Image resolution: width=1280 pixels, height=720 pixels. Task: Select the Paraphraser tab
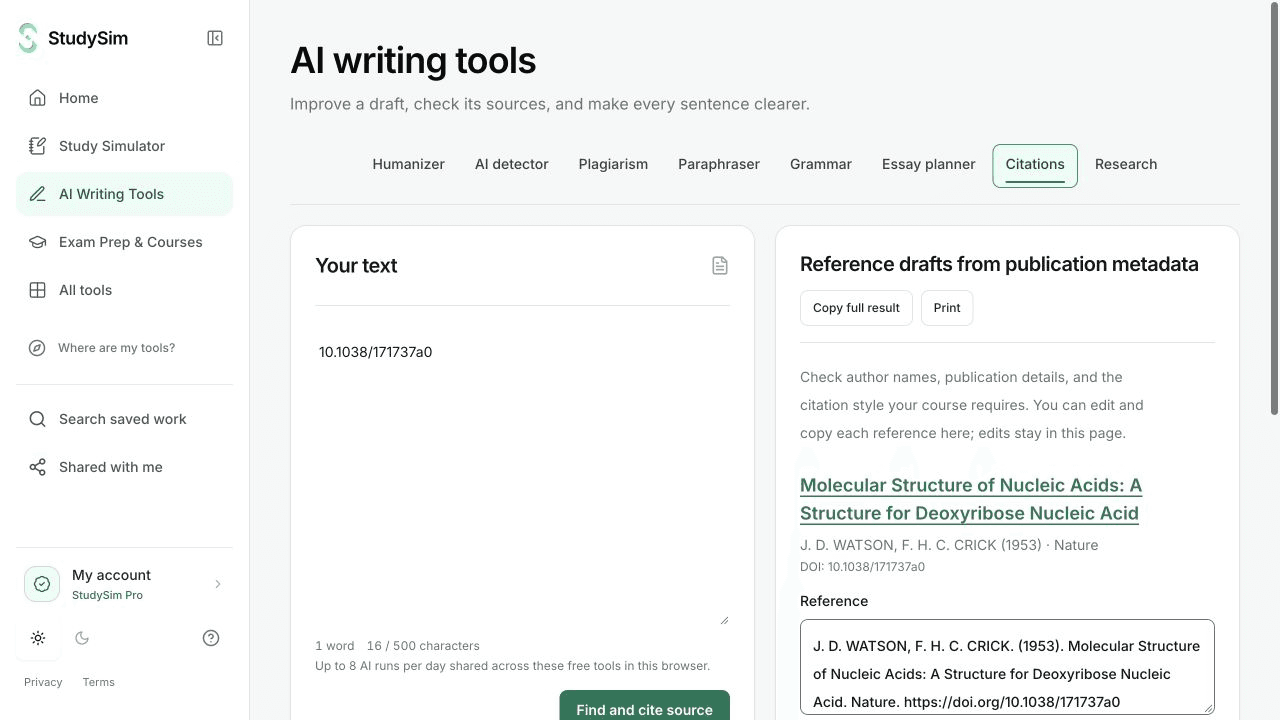[719, 165]
